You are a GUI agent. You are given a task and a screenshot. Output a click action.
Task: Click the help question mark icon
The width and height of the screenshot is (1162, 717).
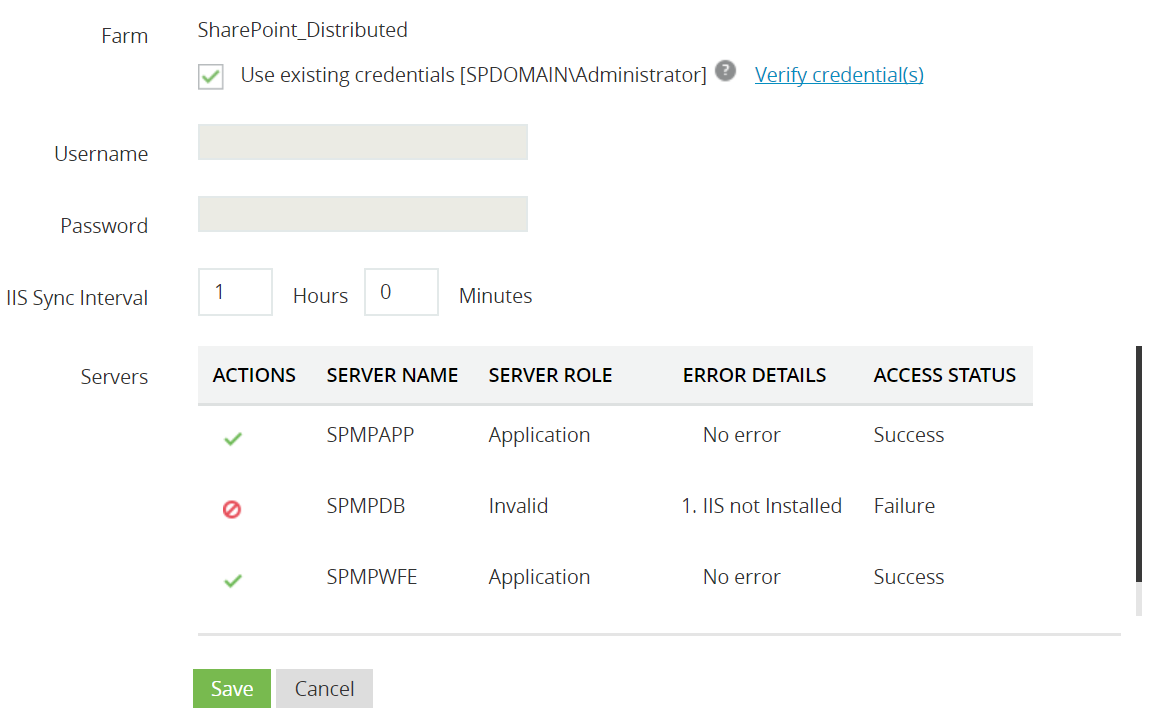(726, 71)
